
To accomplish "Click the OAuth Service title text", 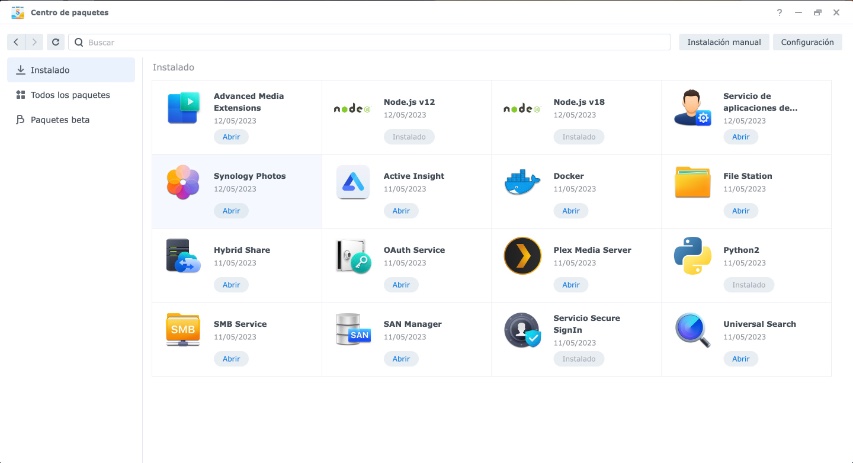I will point(414,250).
